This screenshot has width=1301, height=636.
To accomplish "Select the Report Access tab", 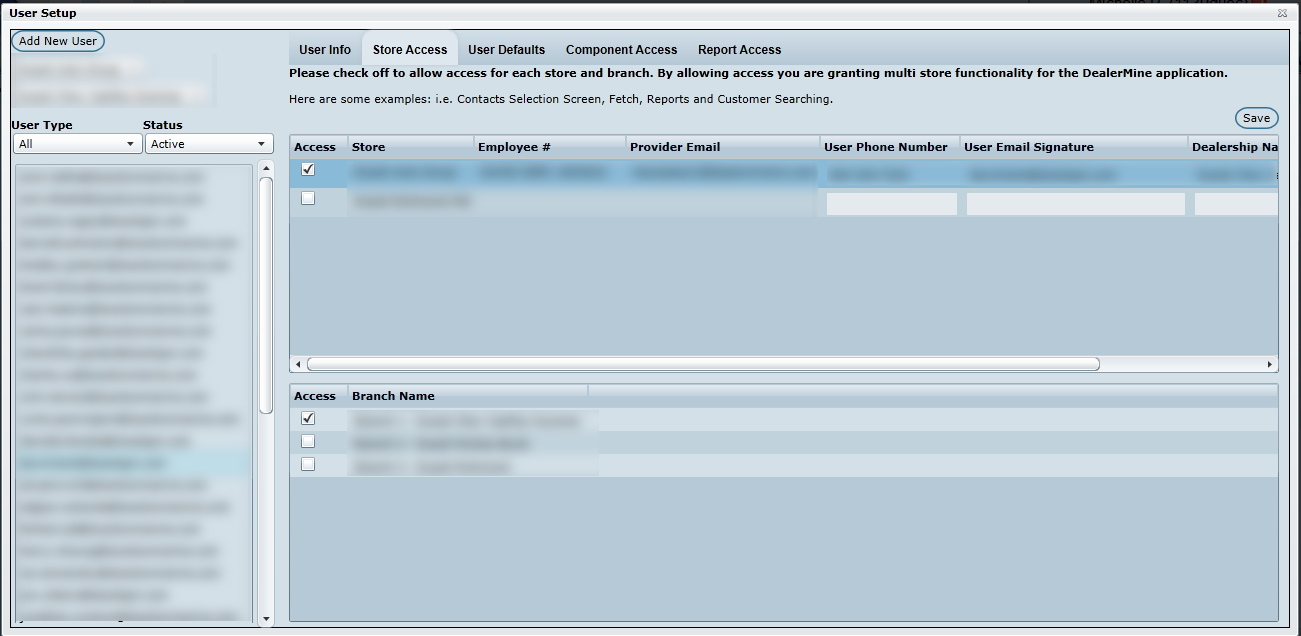I will point(739,50).
